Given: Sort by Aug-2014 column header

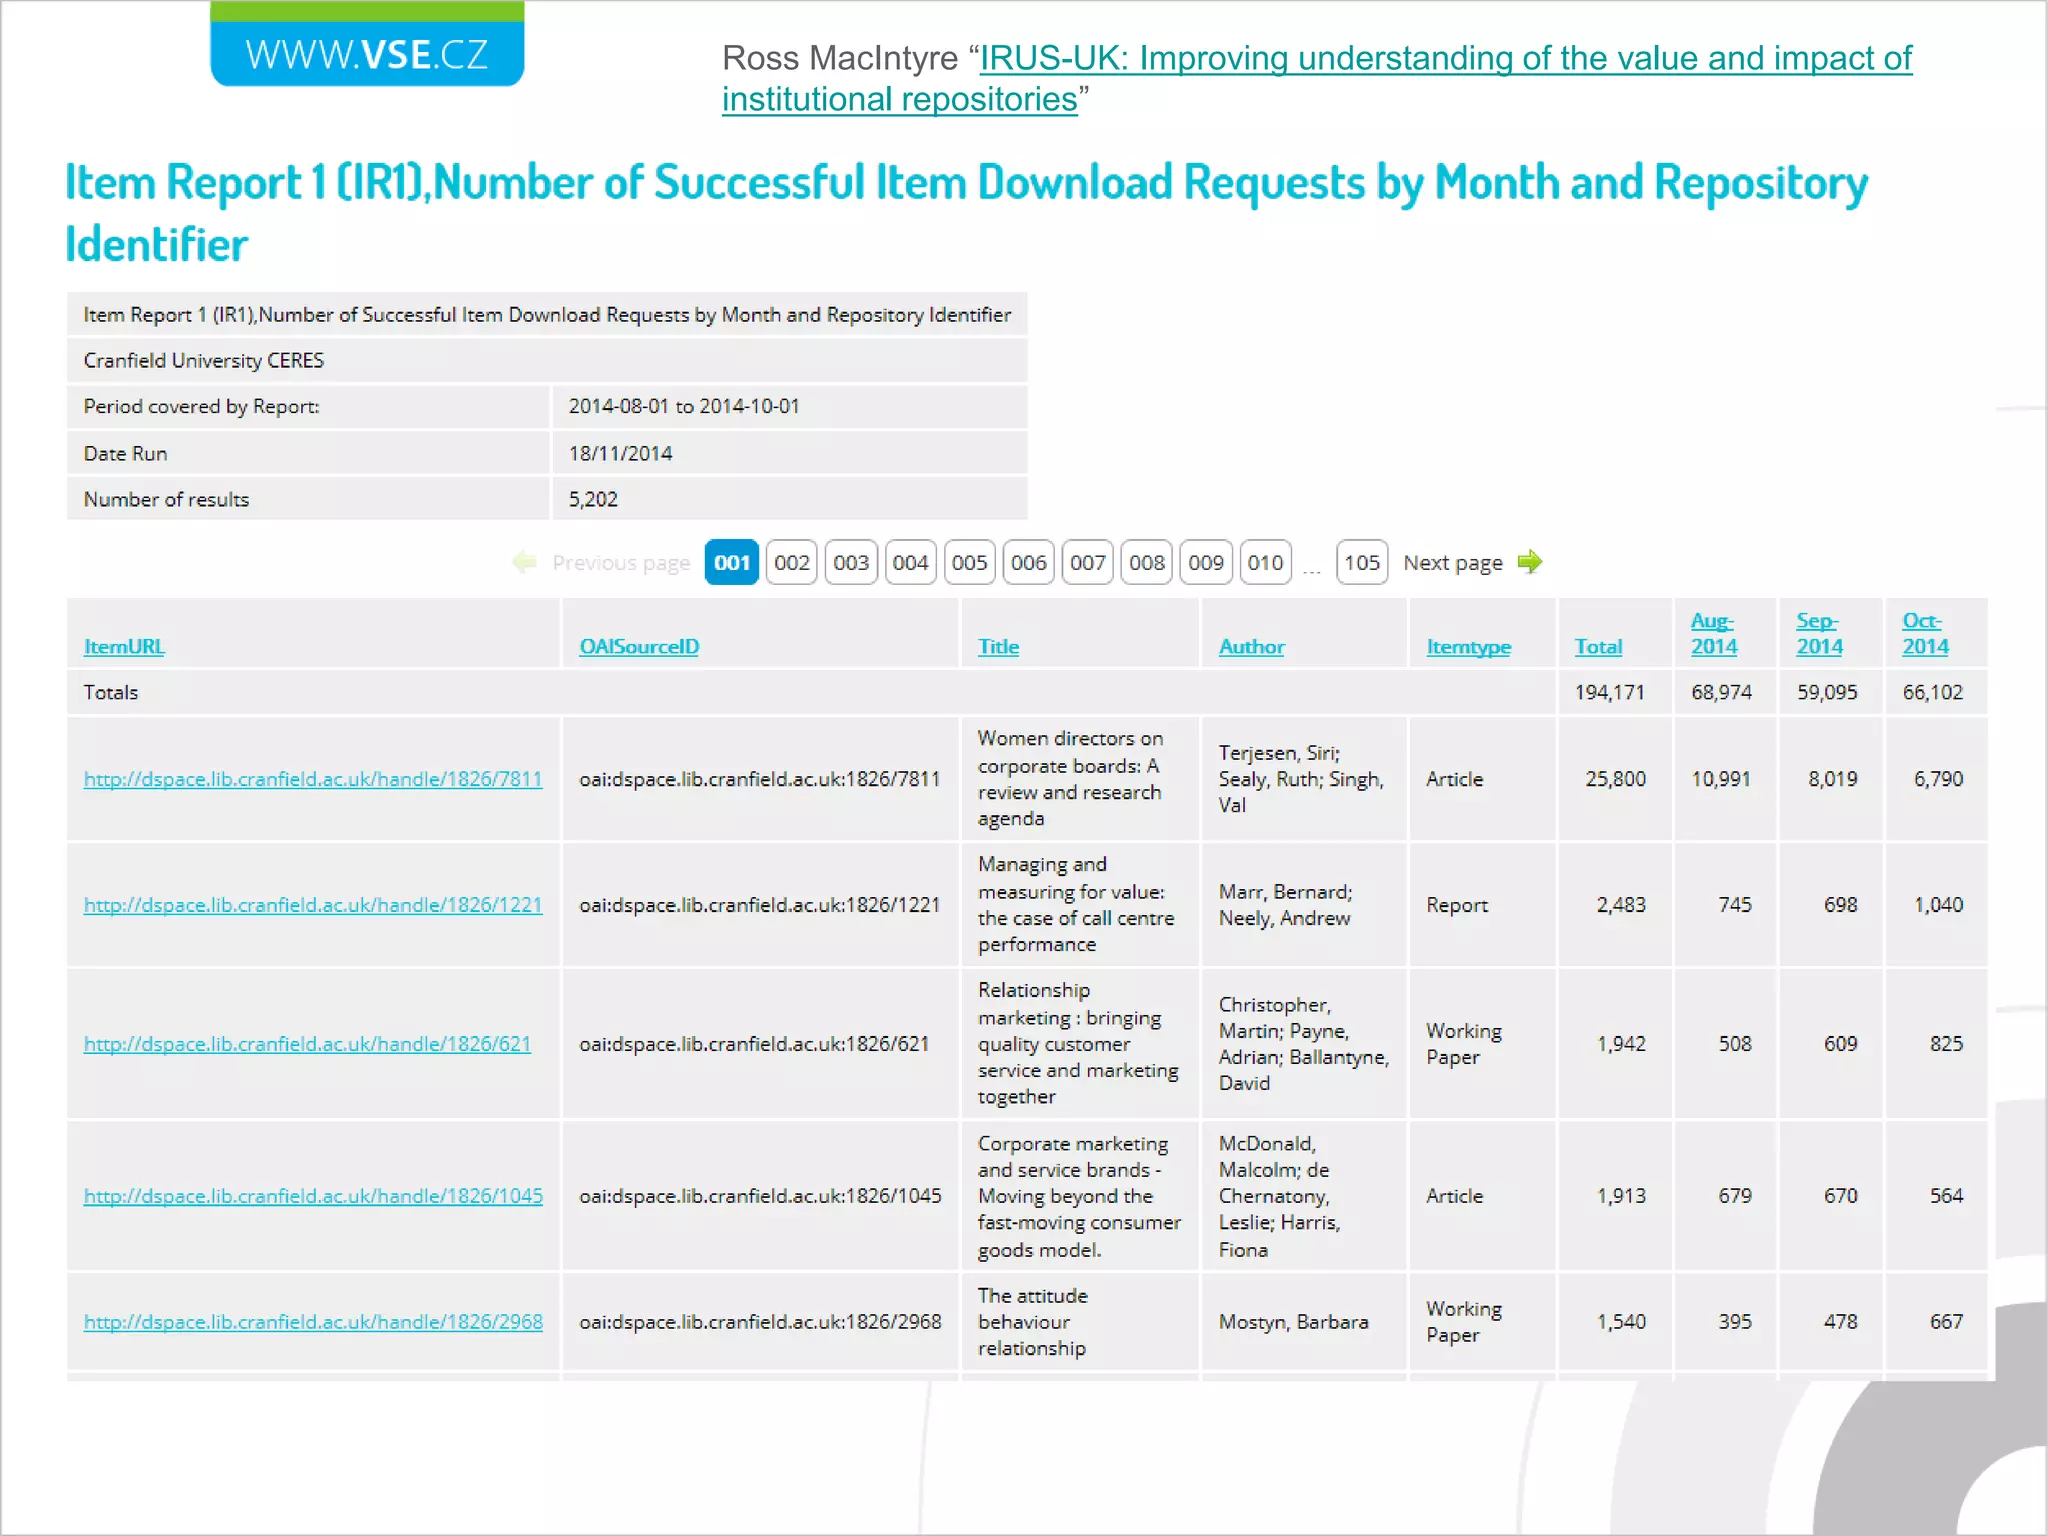Looking at the screenshot, I should point(1714,633).
